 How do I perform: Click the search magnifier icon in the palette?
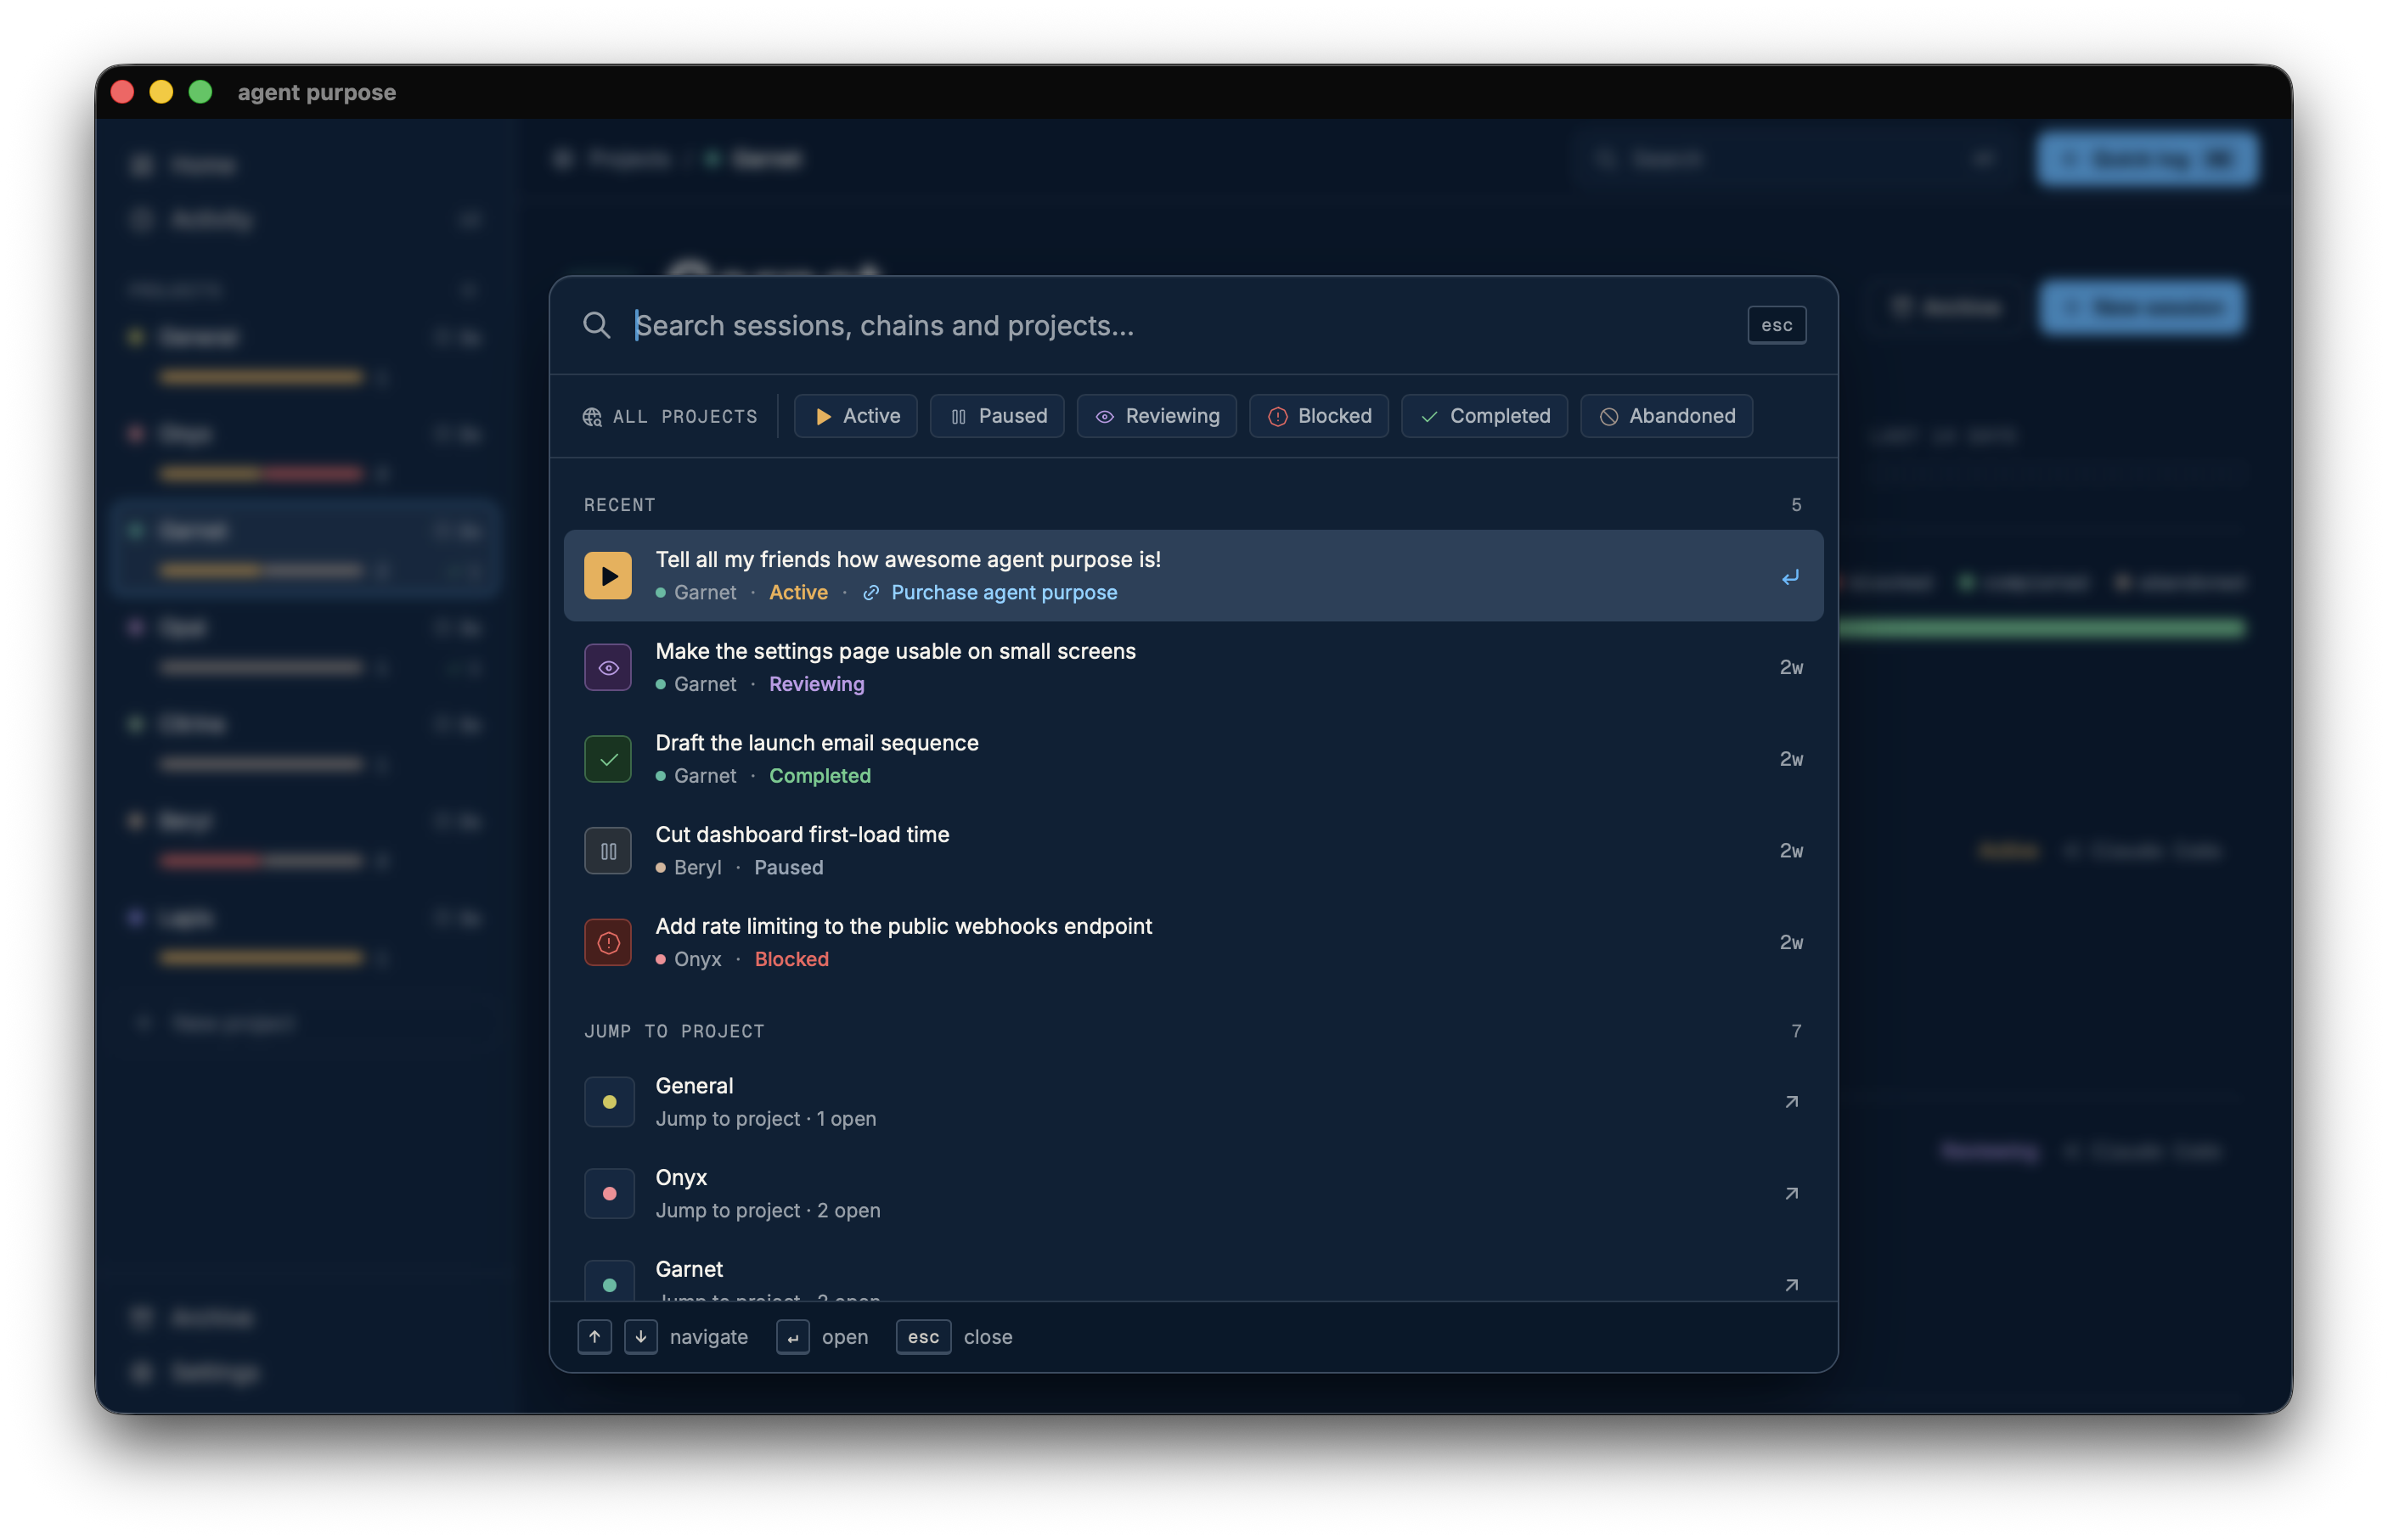point(597,325)
